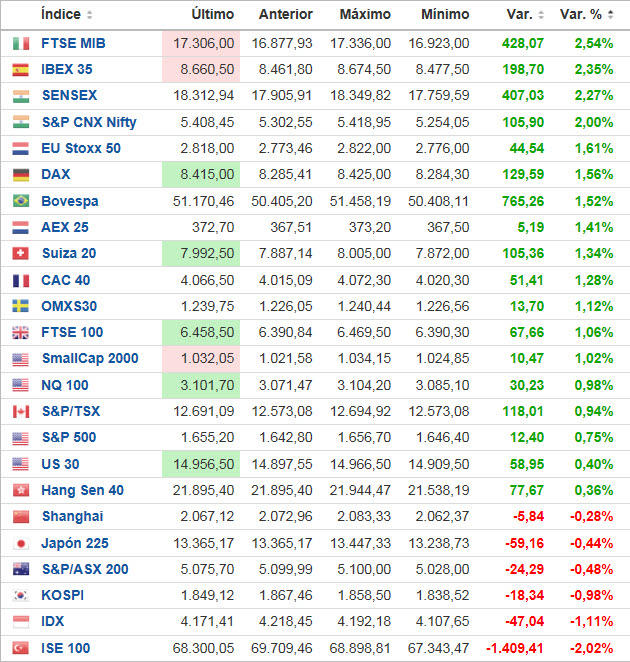The height and width of the screenshot is (662, 630).
Task: Click the Máximo column header
Action: pos(365,15)
